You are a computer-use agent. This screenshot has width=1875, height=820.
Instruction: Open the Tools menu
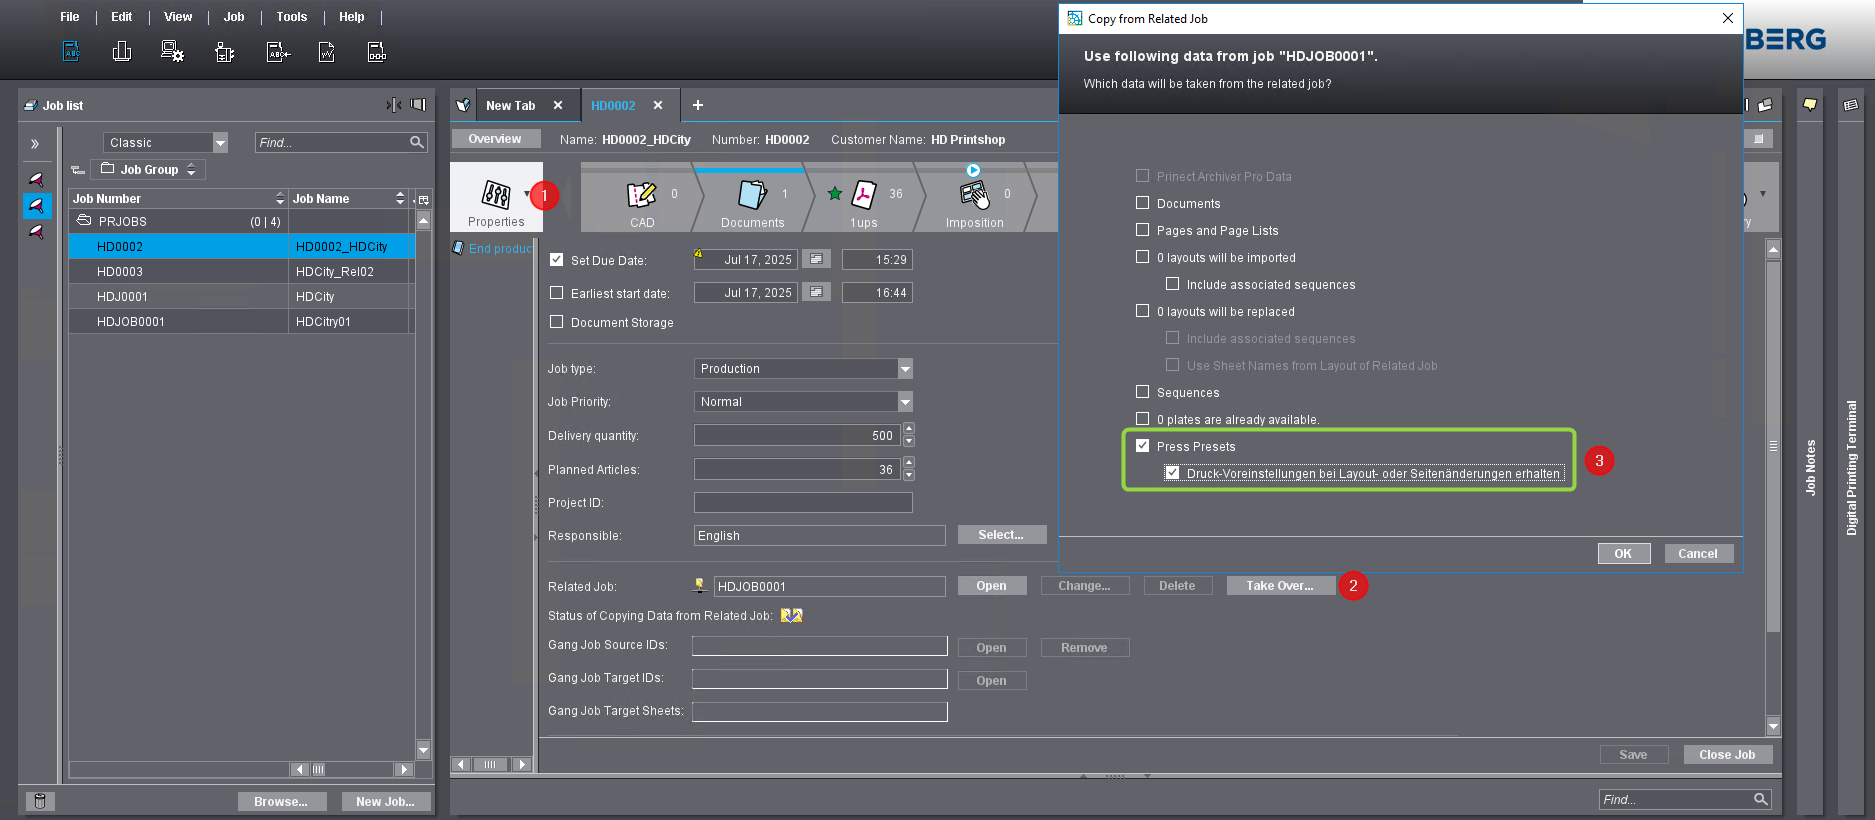pyautogui.click(x=291, y=17)
